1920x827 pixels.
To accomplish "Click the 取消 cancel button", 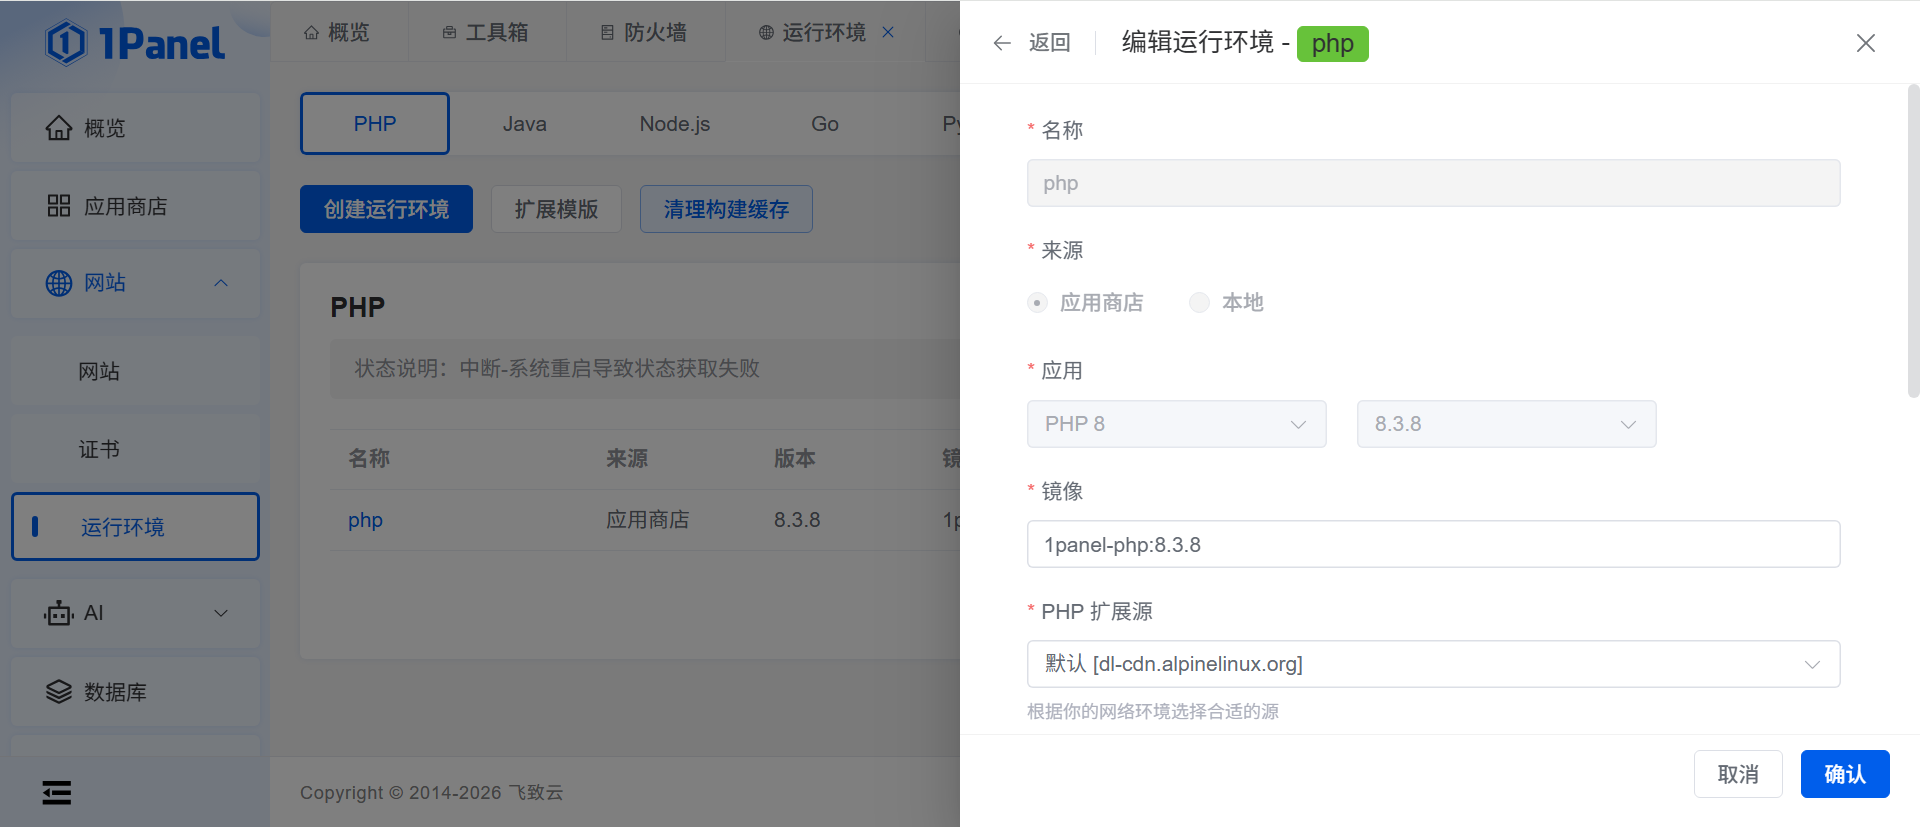I will 1737,774.
